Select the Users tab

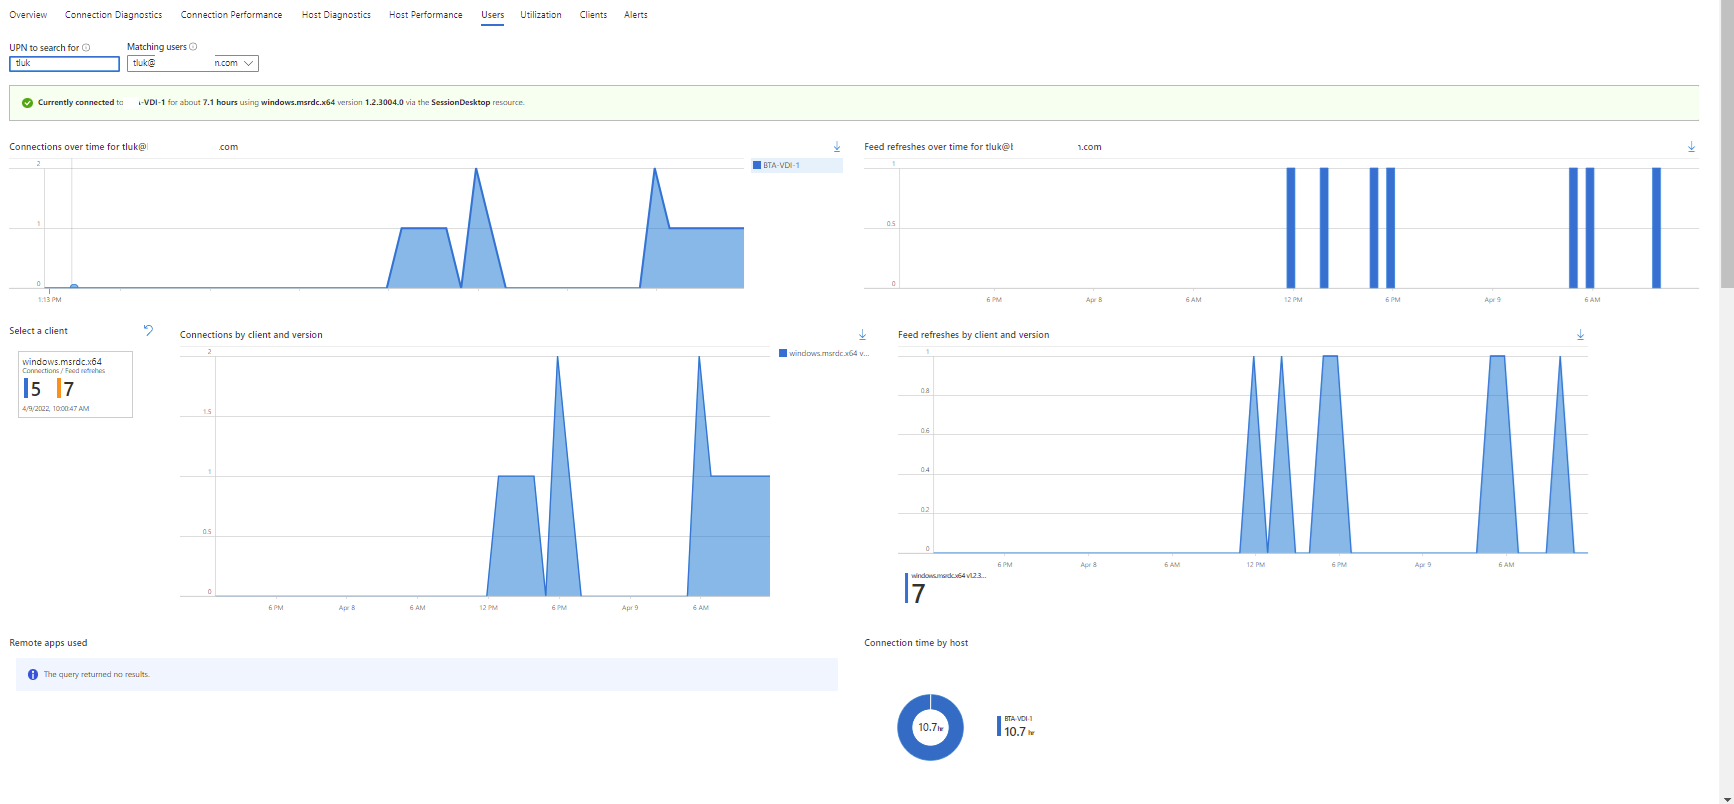[492, 15]
